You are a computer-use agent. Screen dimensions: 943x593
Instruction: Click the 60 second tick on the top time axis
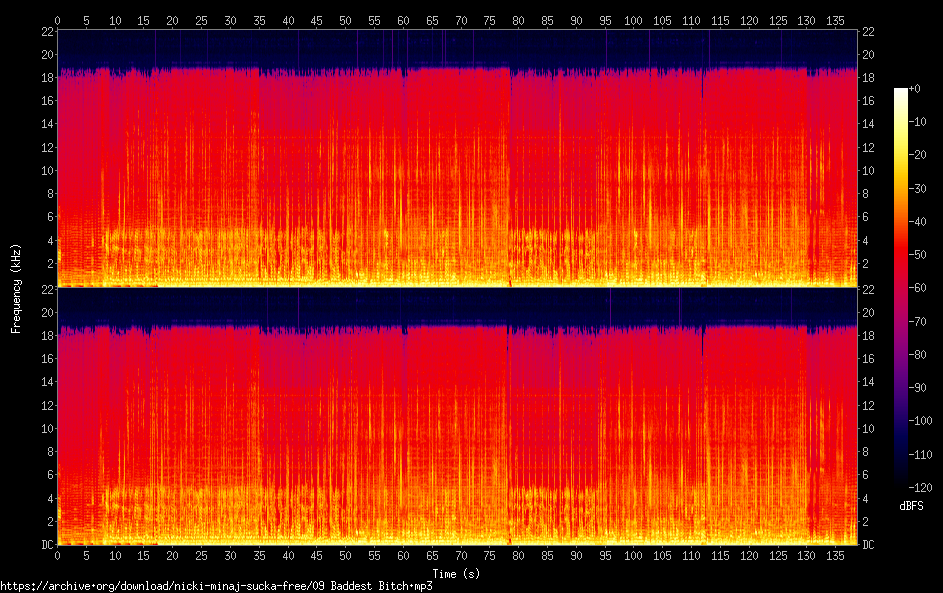[404, 19]
